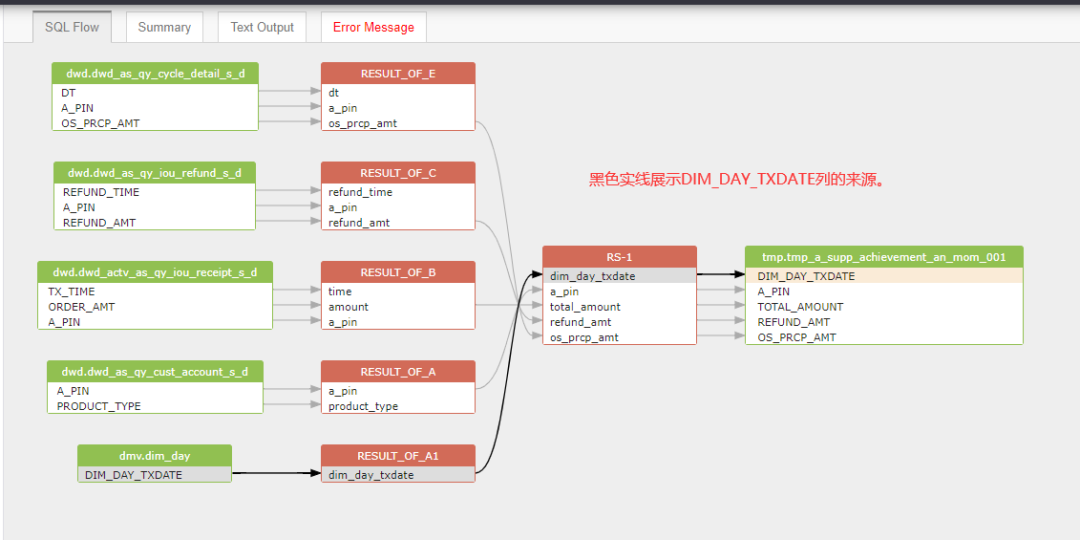
Task: Select PRODUCT_TYPE column in cust_account table
Action: [x=155, y=405]
